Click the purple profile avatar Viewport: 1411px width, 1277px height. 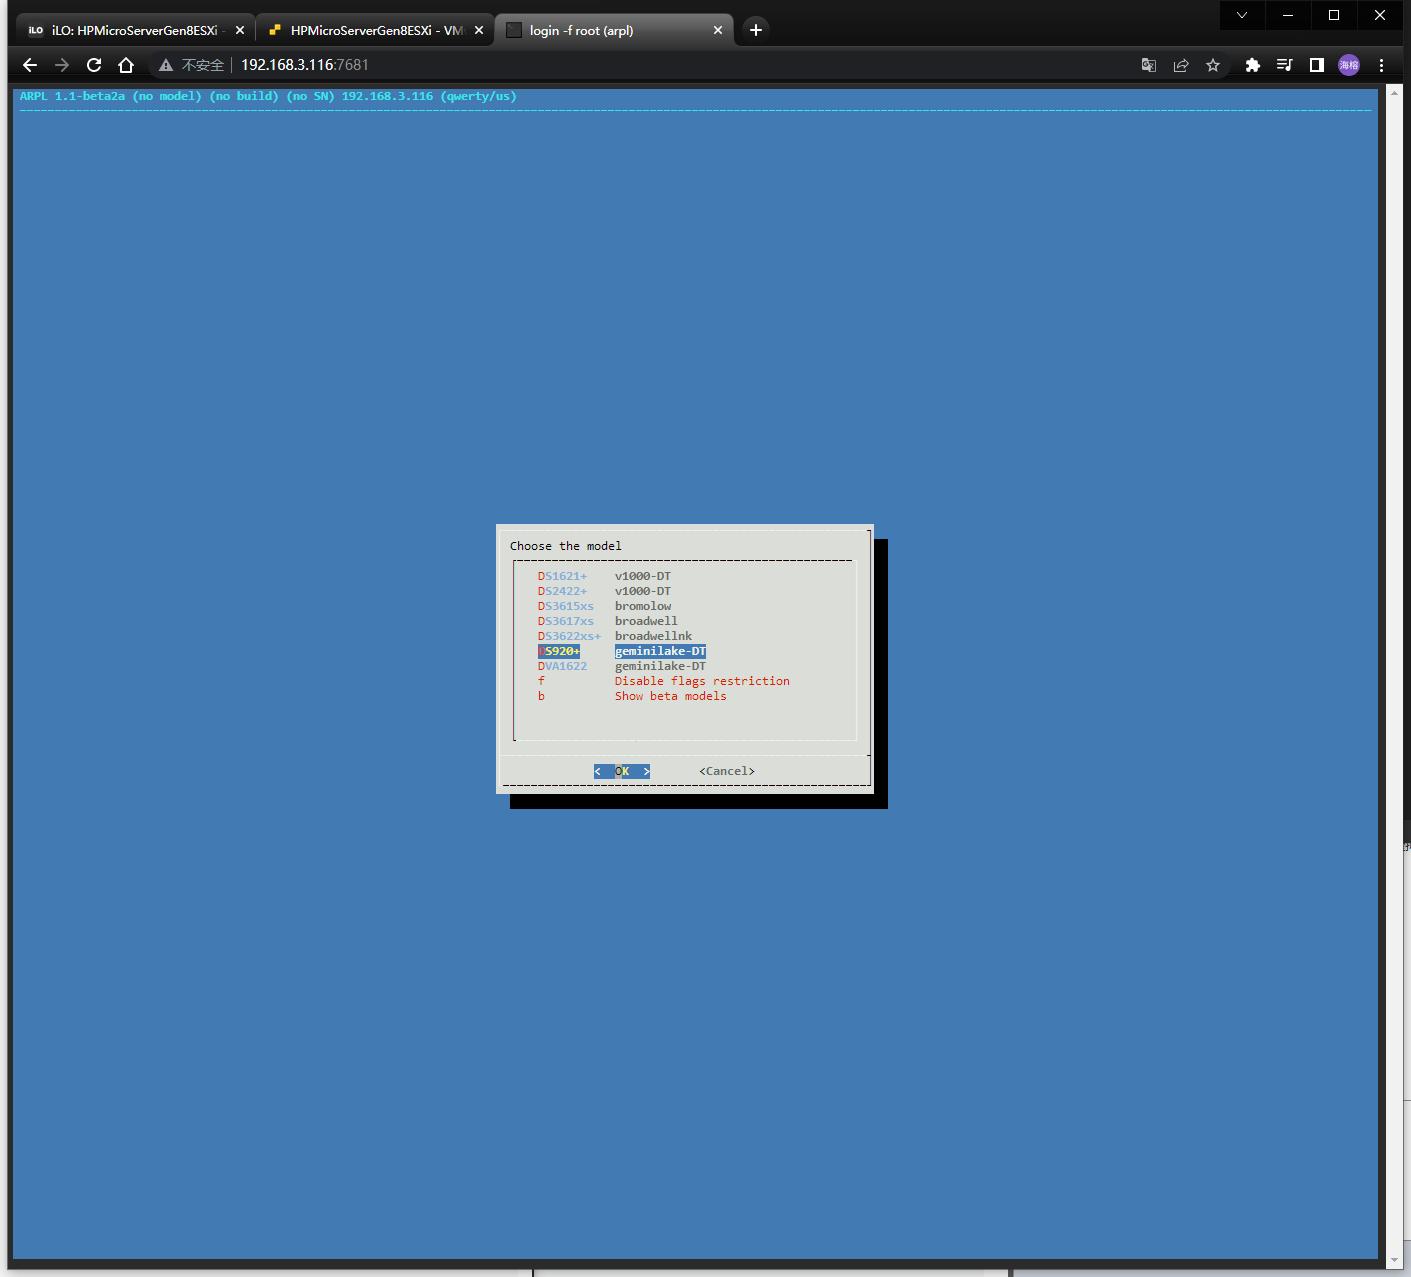pyautogui.click(x=1349, y=65)
